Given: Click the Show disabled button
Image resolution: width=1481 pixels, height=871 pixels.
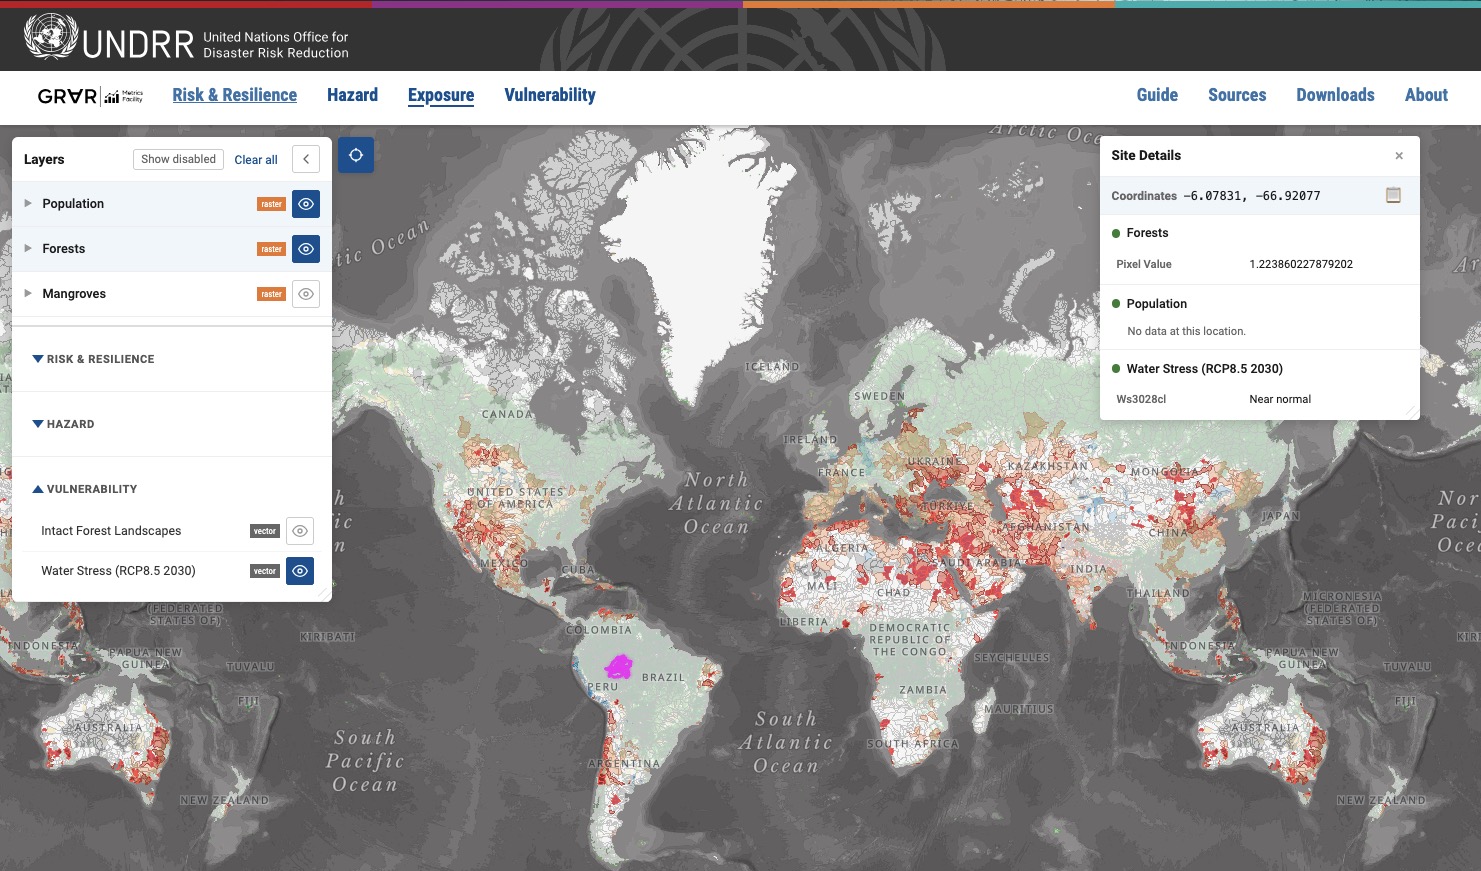Looking at the screenshot, I should [178, 159].
